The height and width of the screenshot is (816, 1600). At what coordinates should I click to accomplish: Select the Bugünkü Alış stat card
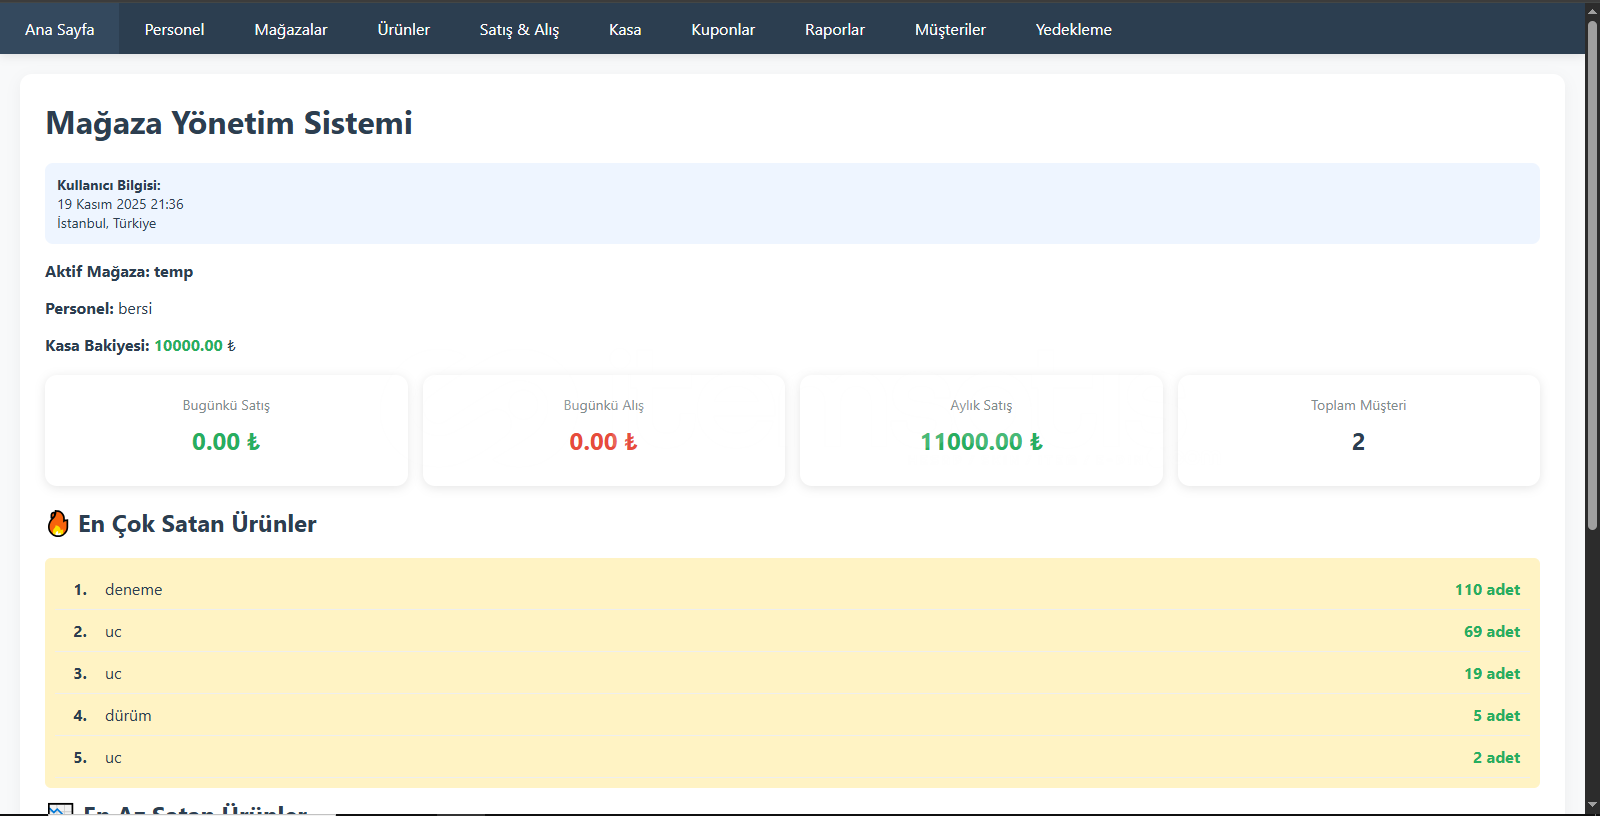(x=603, y=430)
